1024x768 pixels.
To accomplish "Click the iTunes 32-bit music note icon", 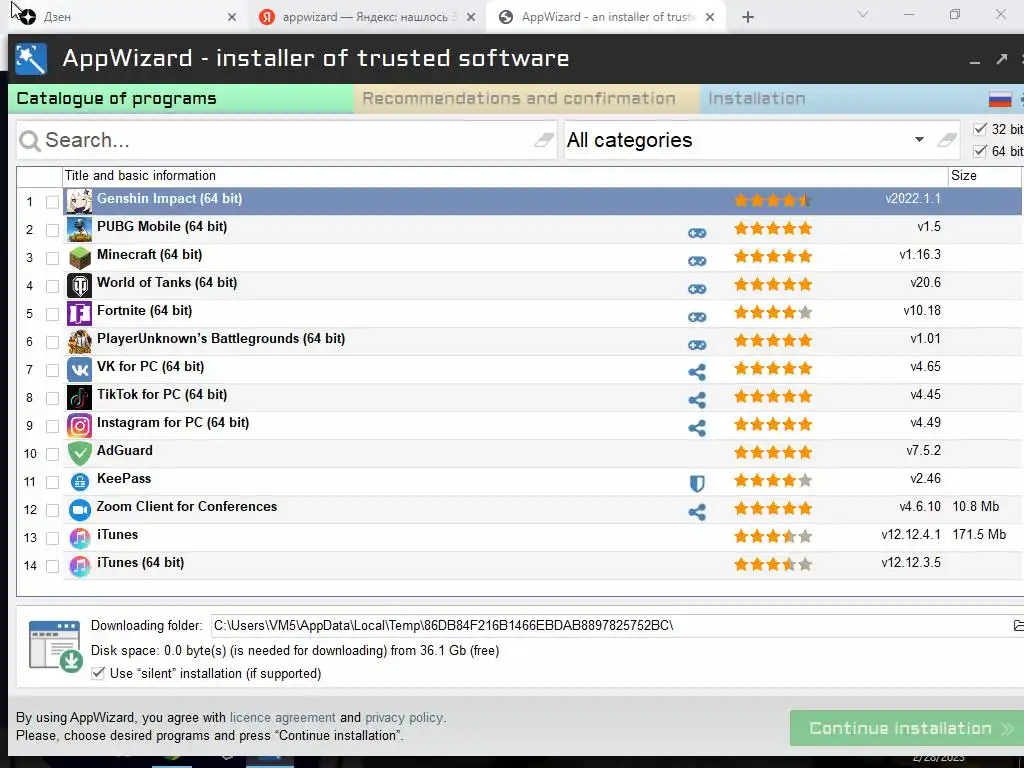I will [x=80, y=537].
